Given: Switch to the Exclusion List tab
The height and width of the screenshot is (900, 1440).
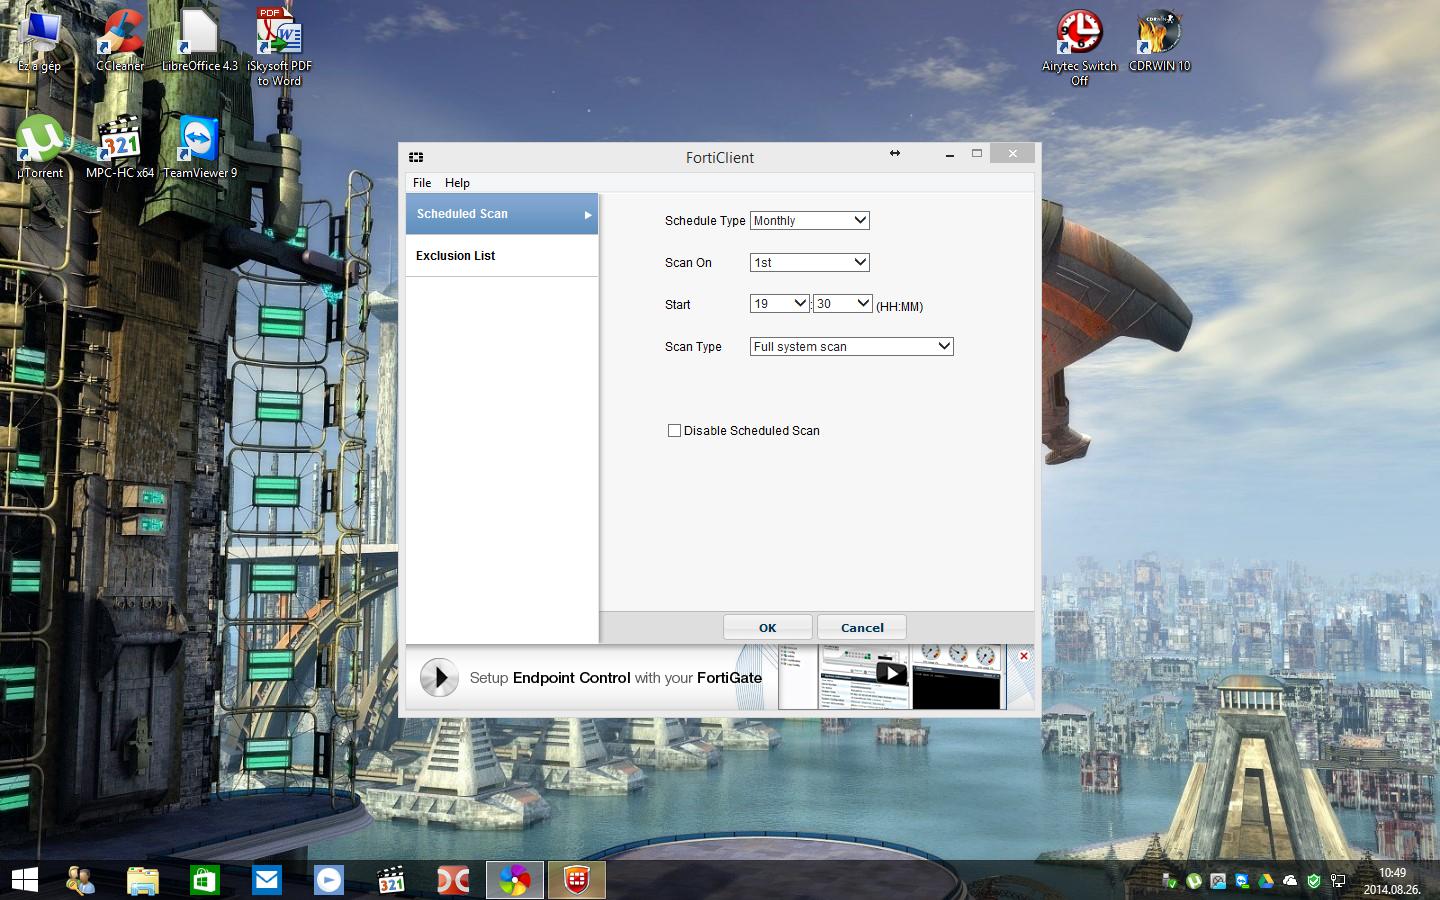Looking at the screenshot, I should (502, 256).
